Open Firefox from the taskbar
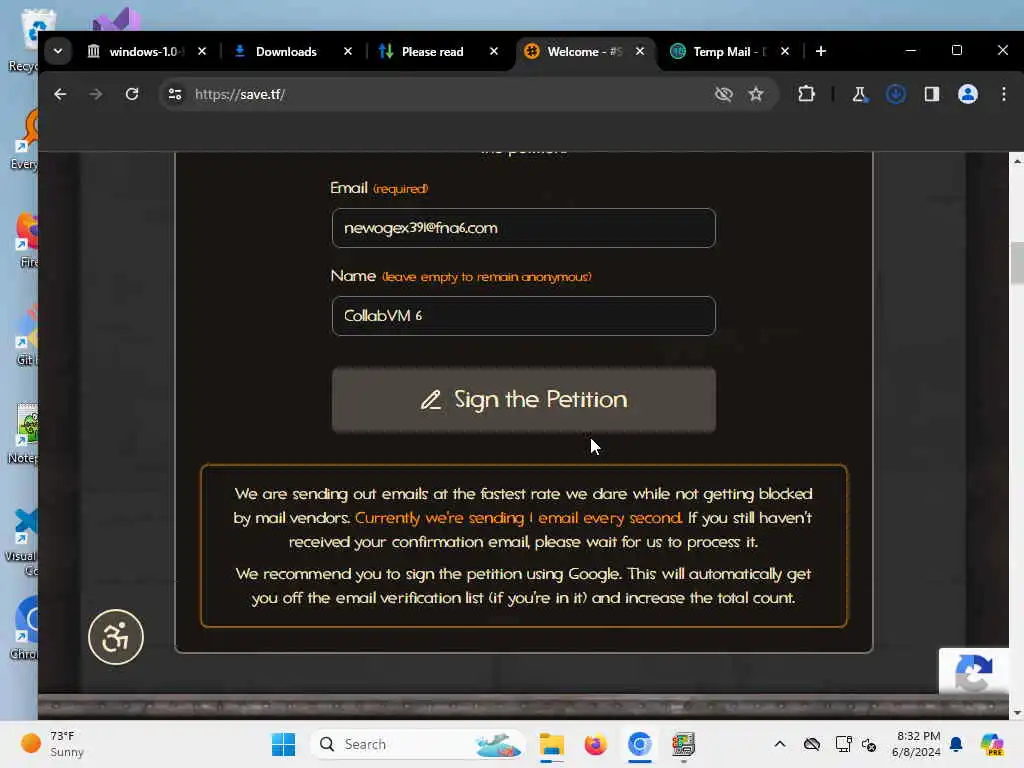 click(596, 744)
